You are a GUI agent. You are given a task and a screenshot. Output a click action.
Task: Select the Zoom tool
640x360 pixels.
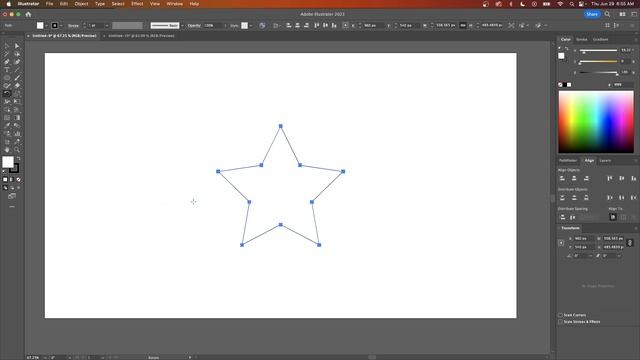tap(17, 150)
